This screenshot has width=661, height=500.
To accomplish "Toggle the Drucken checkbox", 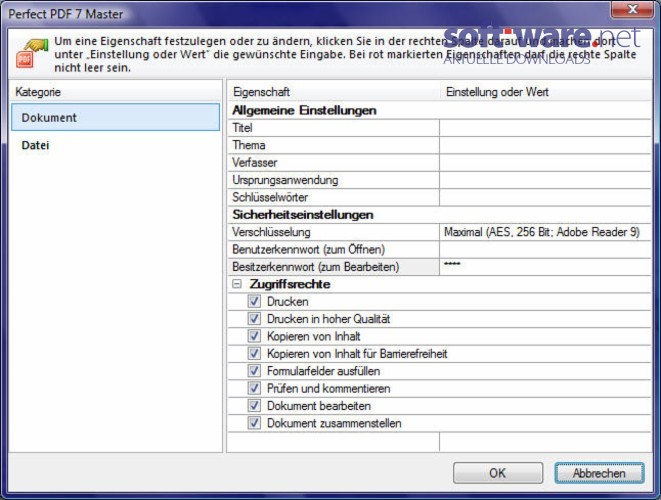I will coord(254,301).
